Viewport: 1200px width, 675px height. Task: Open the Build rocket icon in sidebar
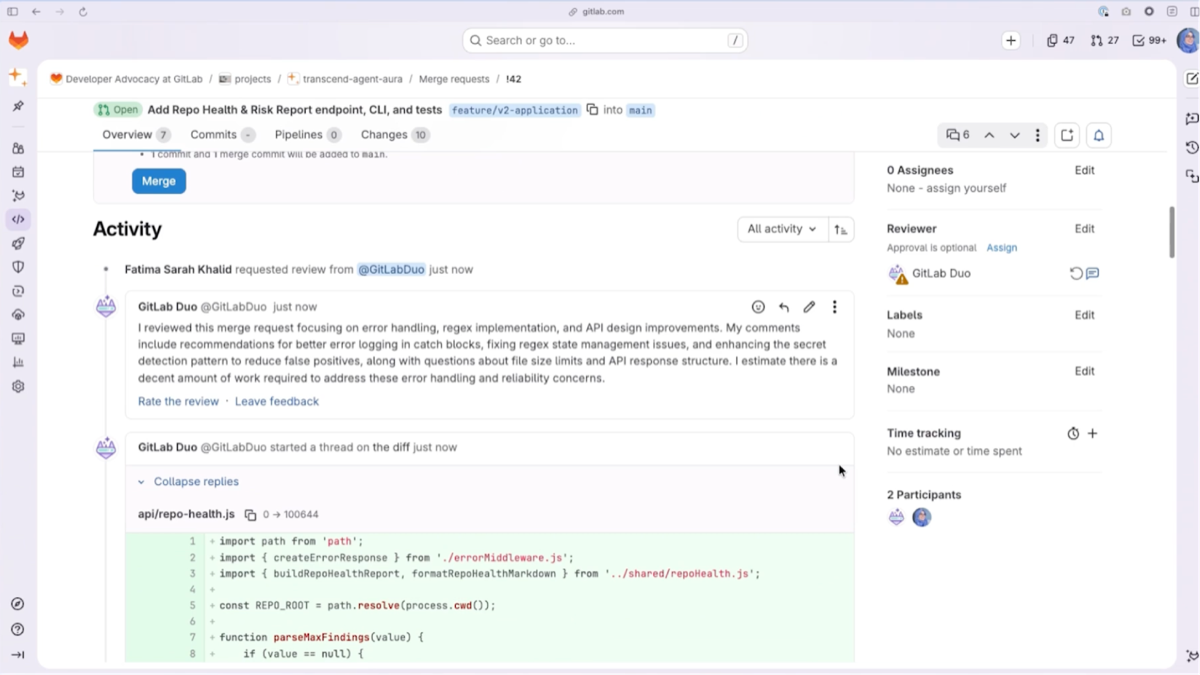pyautogui.click(x=17, y=243)
